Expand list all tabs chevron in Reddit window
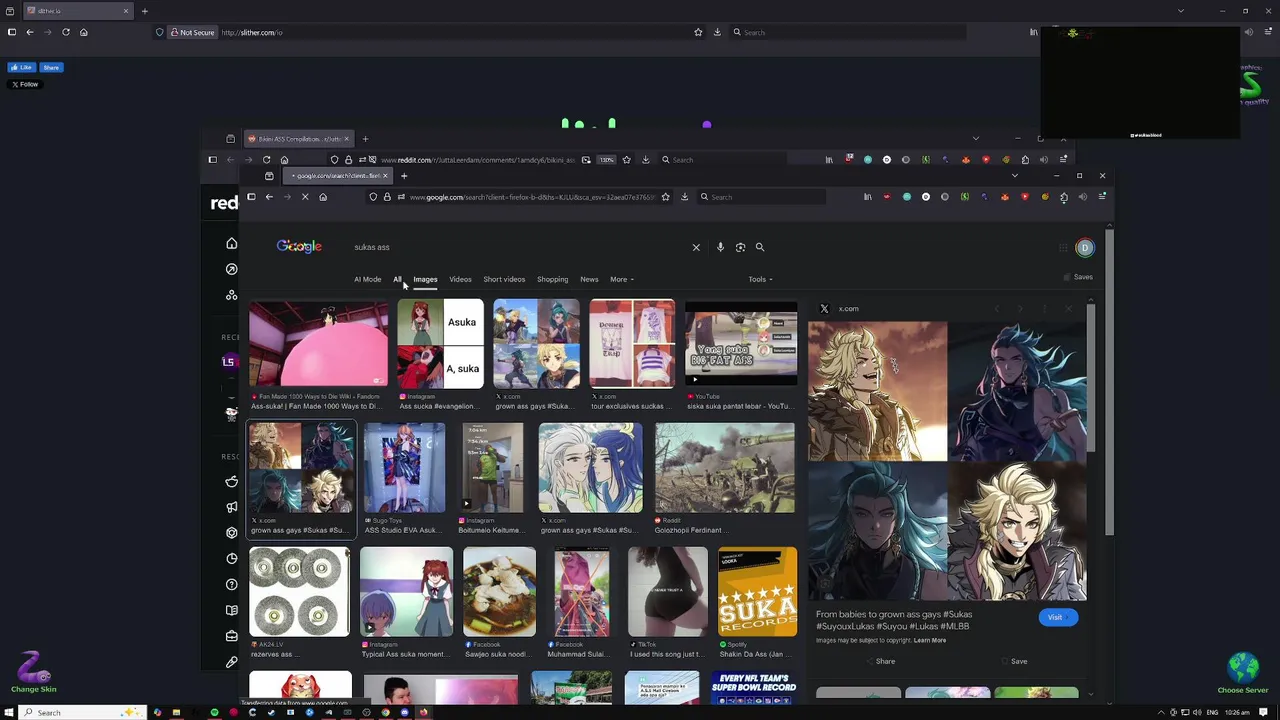1280x720 pixels. click(975, 139)
